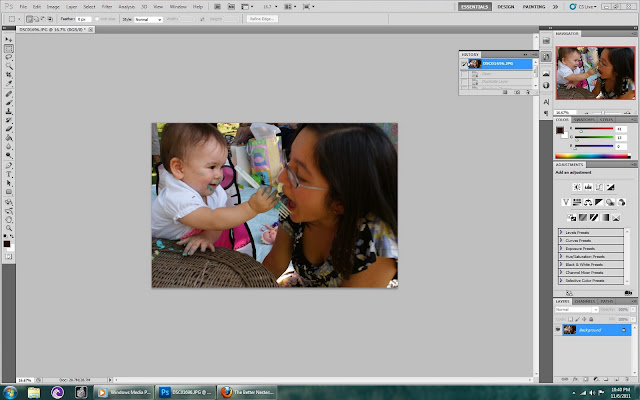The height and width of the screenshot is (400, 640).
Task: Select the Type tool in toolbar
Action: click(x=9, y=174)
